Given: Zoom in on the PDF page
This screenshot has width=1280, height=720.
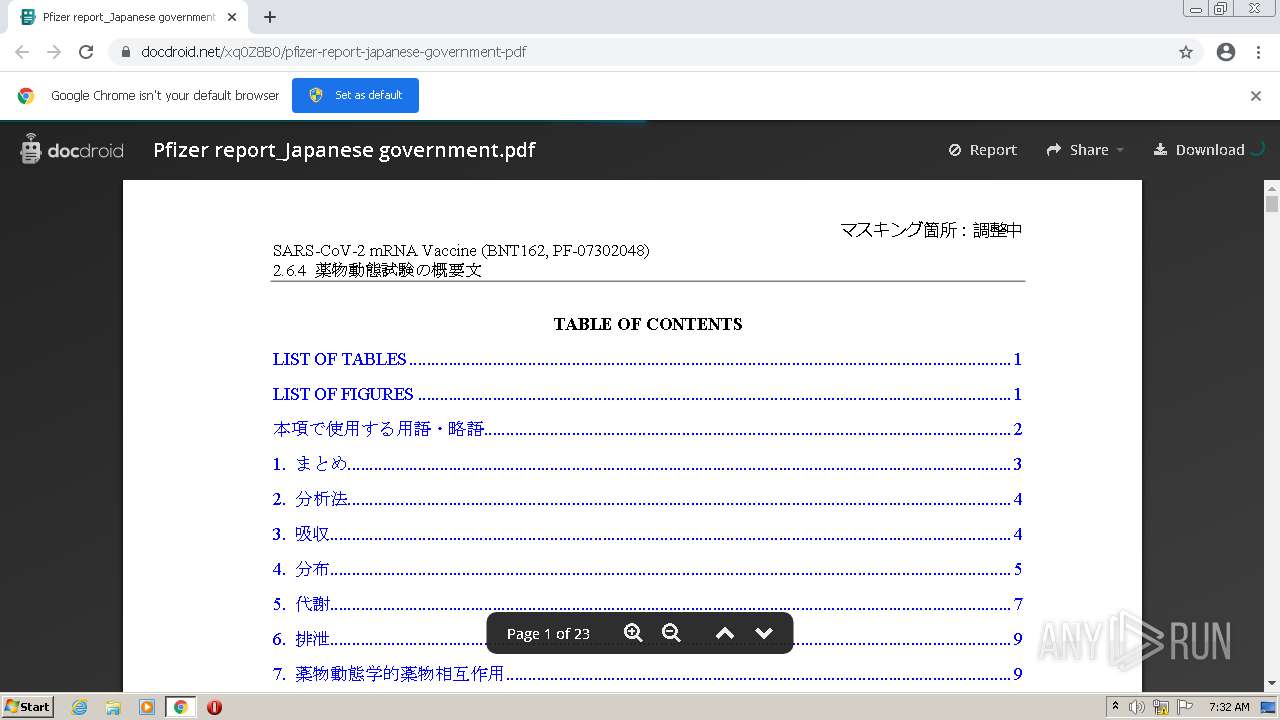Looking at the screenshot, I should click(633, 633).
